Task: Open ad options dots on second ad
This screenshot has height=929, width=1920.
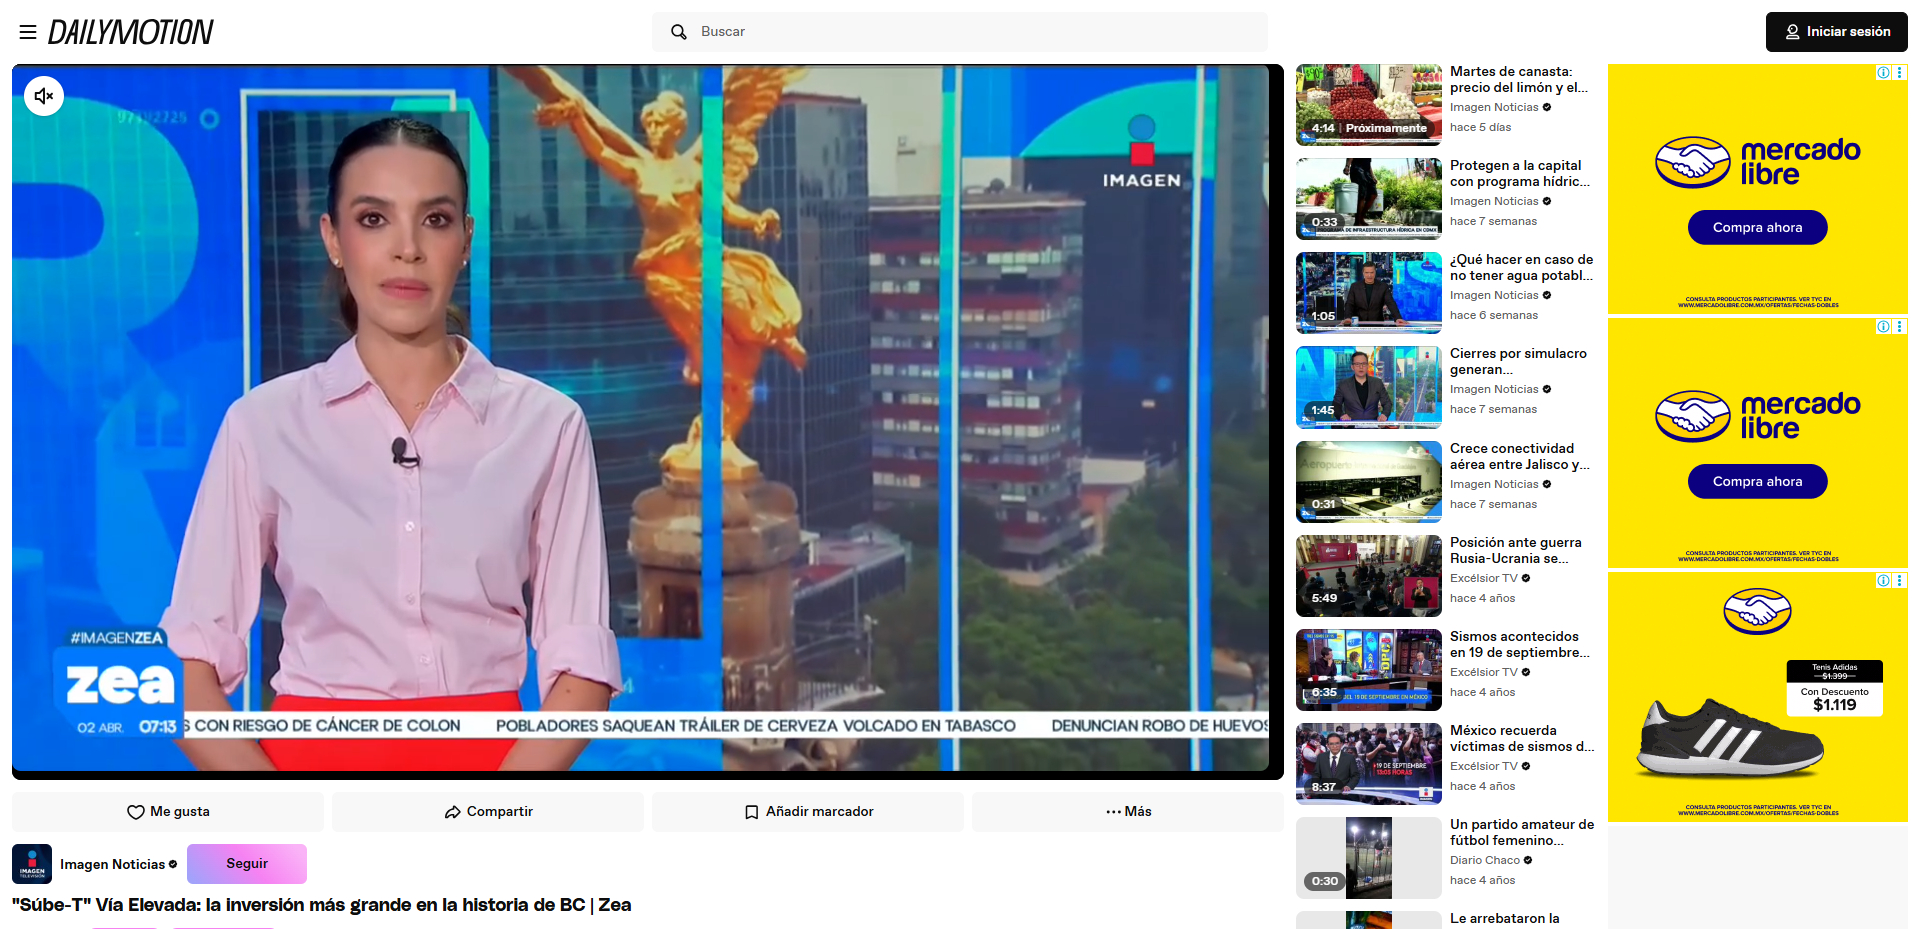Action: coord(1900,327)
